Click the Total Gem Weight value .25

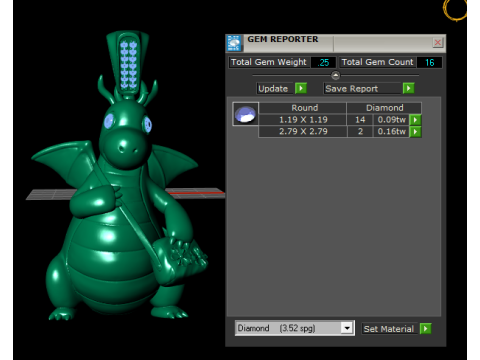(323, 63)
